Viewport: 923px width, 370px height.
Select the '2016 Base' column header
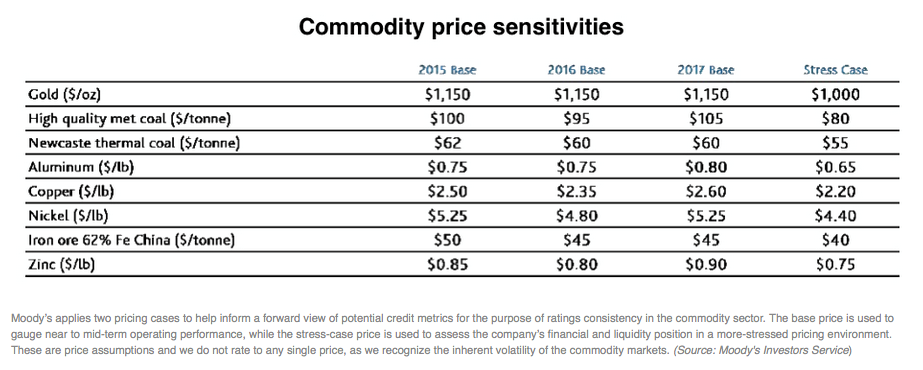pos(576,70)
